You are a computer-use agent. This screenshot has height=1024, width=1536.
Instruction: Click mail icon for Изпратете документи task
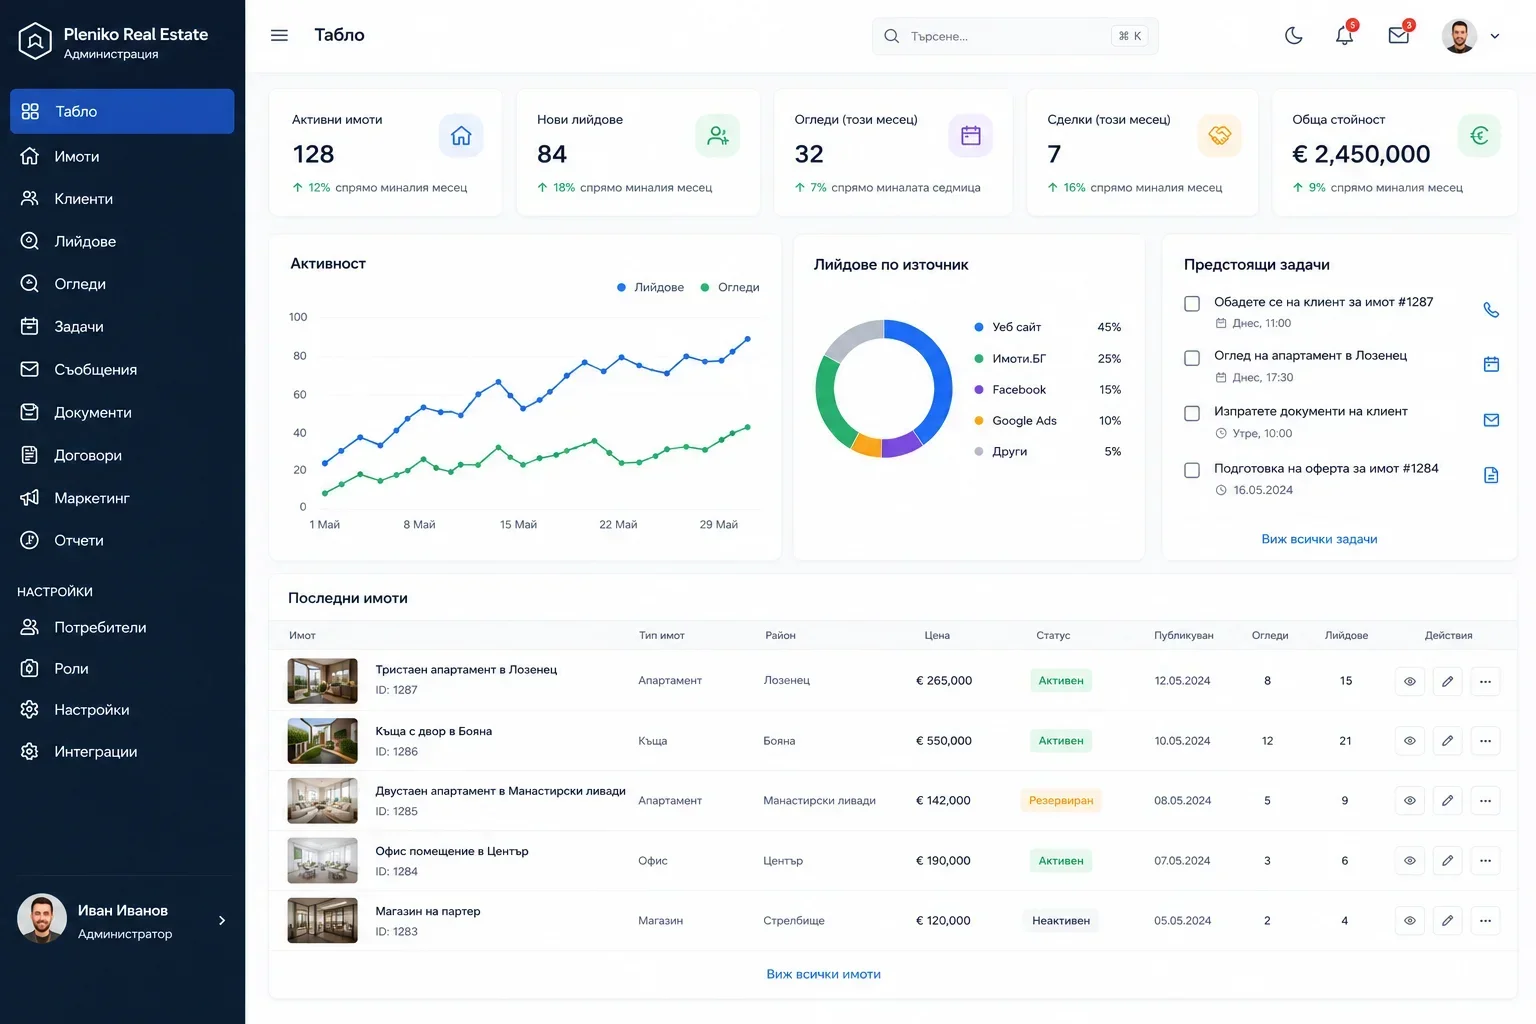click(1491, 420)
